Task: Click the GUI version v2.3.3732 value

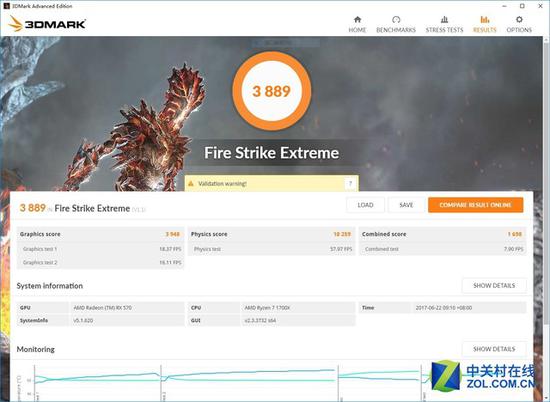Action: coord(260,320)
